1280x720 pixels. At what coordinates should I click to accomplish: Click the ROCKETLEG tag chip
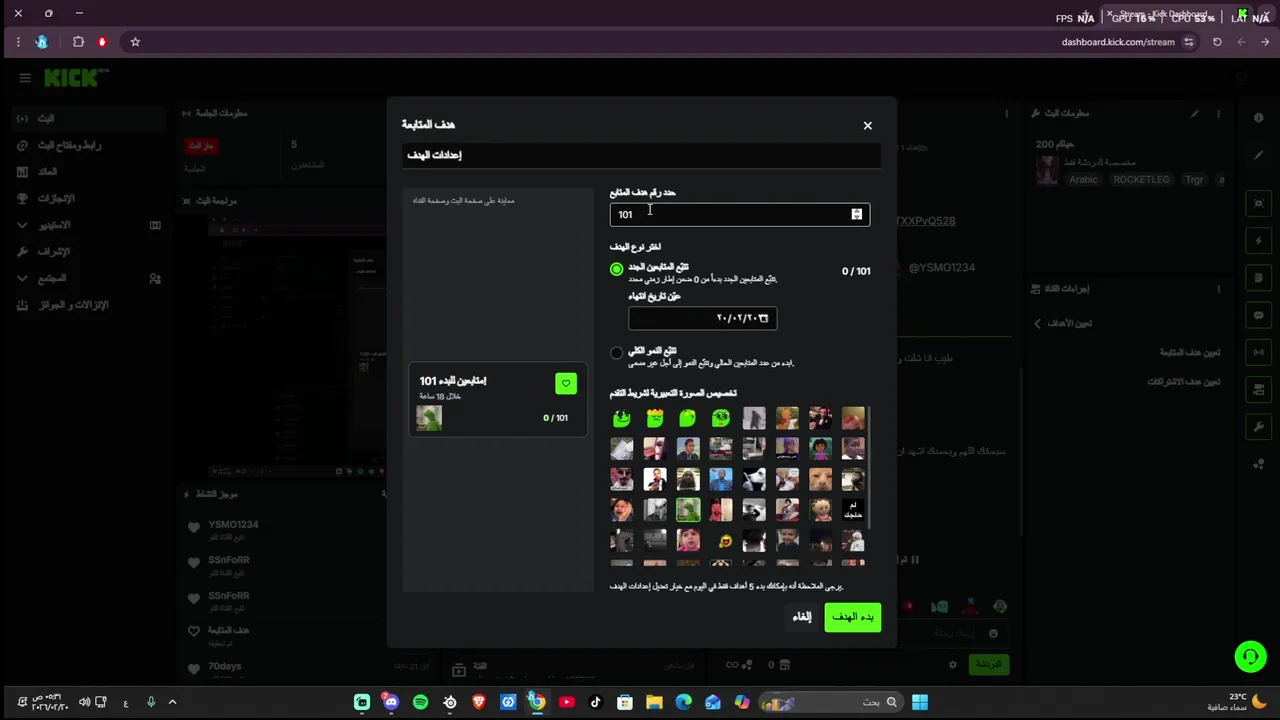pyautogui.click(x=1141, y=180)
